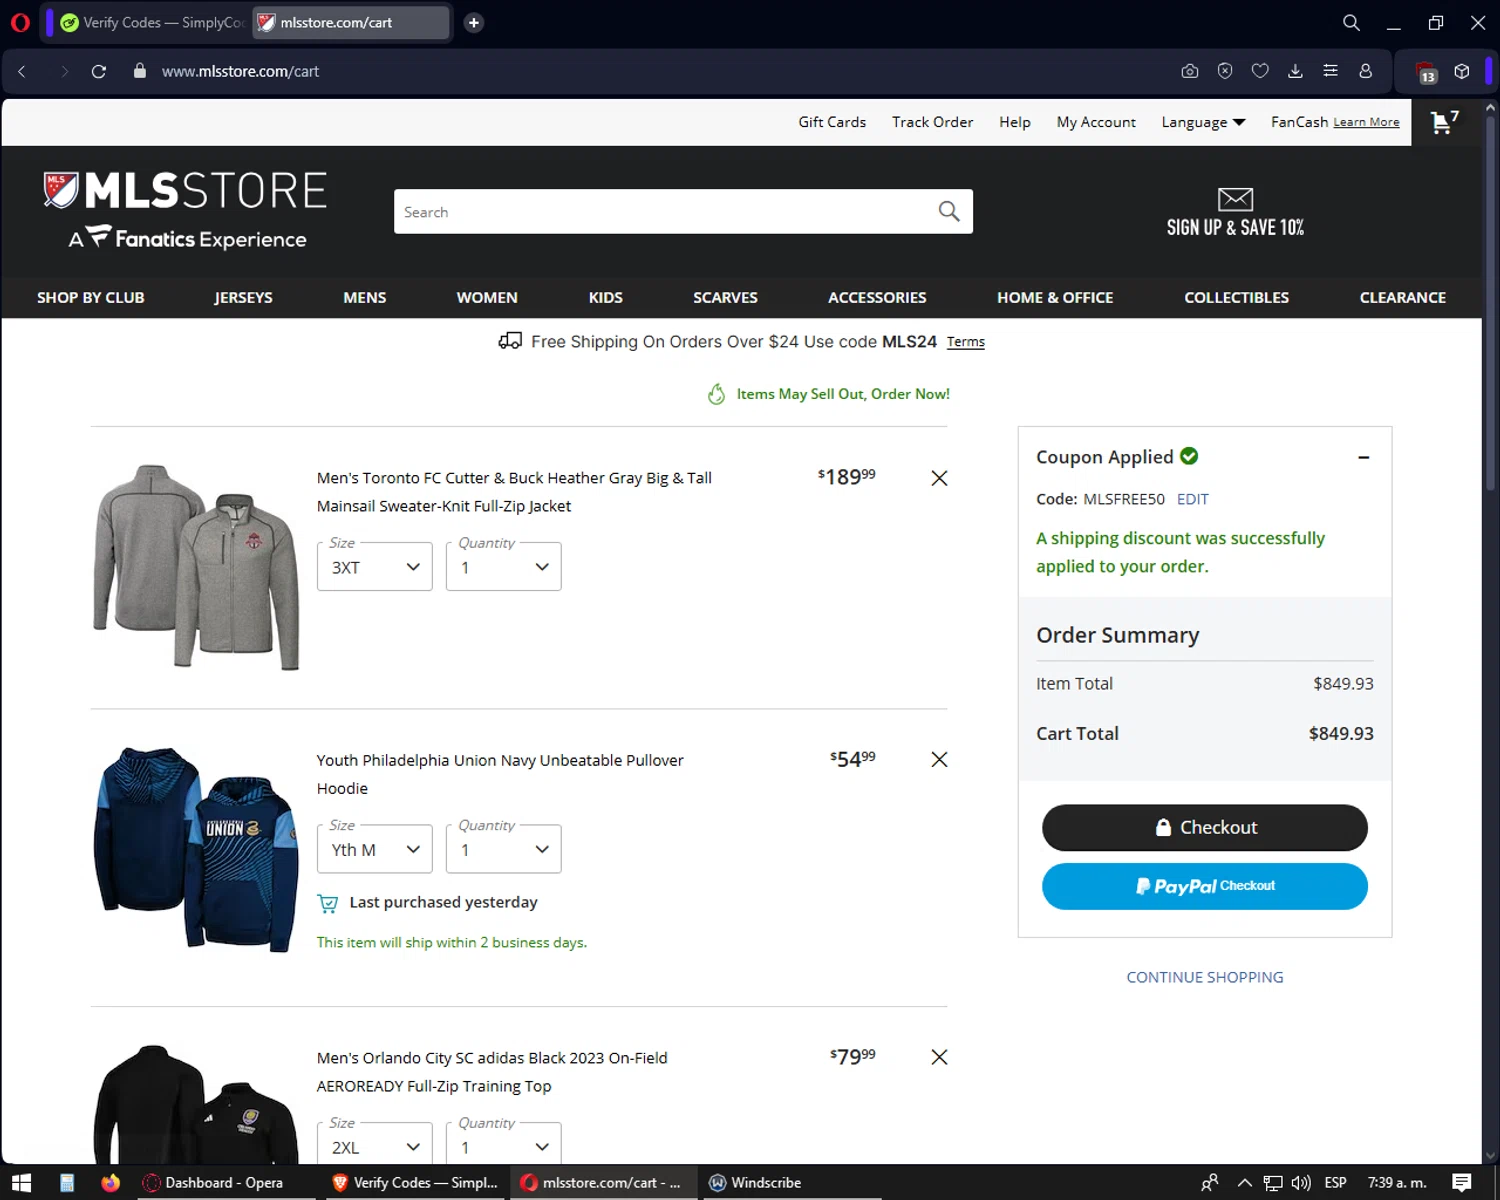Select the mlsstore.com/cart browser tab
Viewport: 1500px width, 1200px height.
tap(350, 22)
